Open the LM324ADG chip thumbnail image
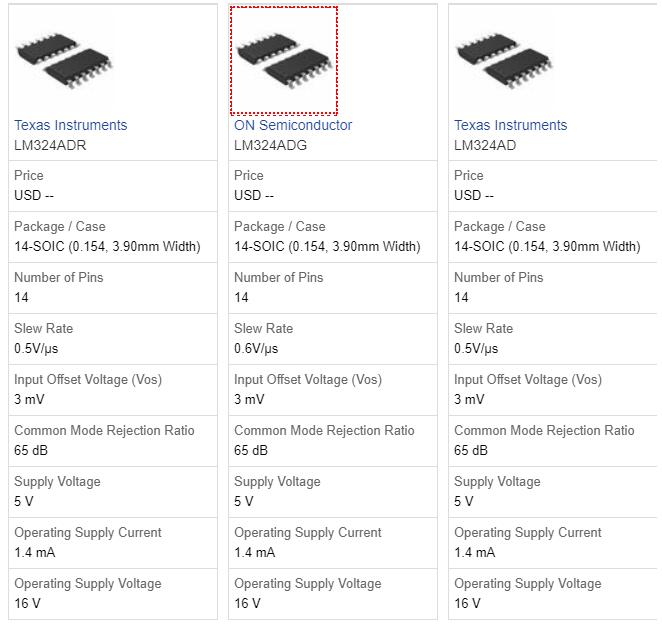 click(284, 60)
